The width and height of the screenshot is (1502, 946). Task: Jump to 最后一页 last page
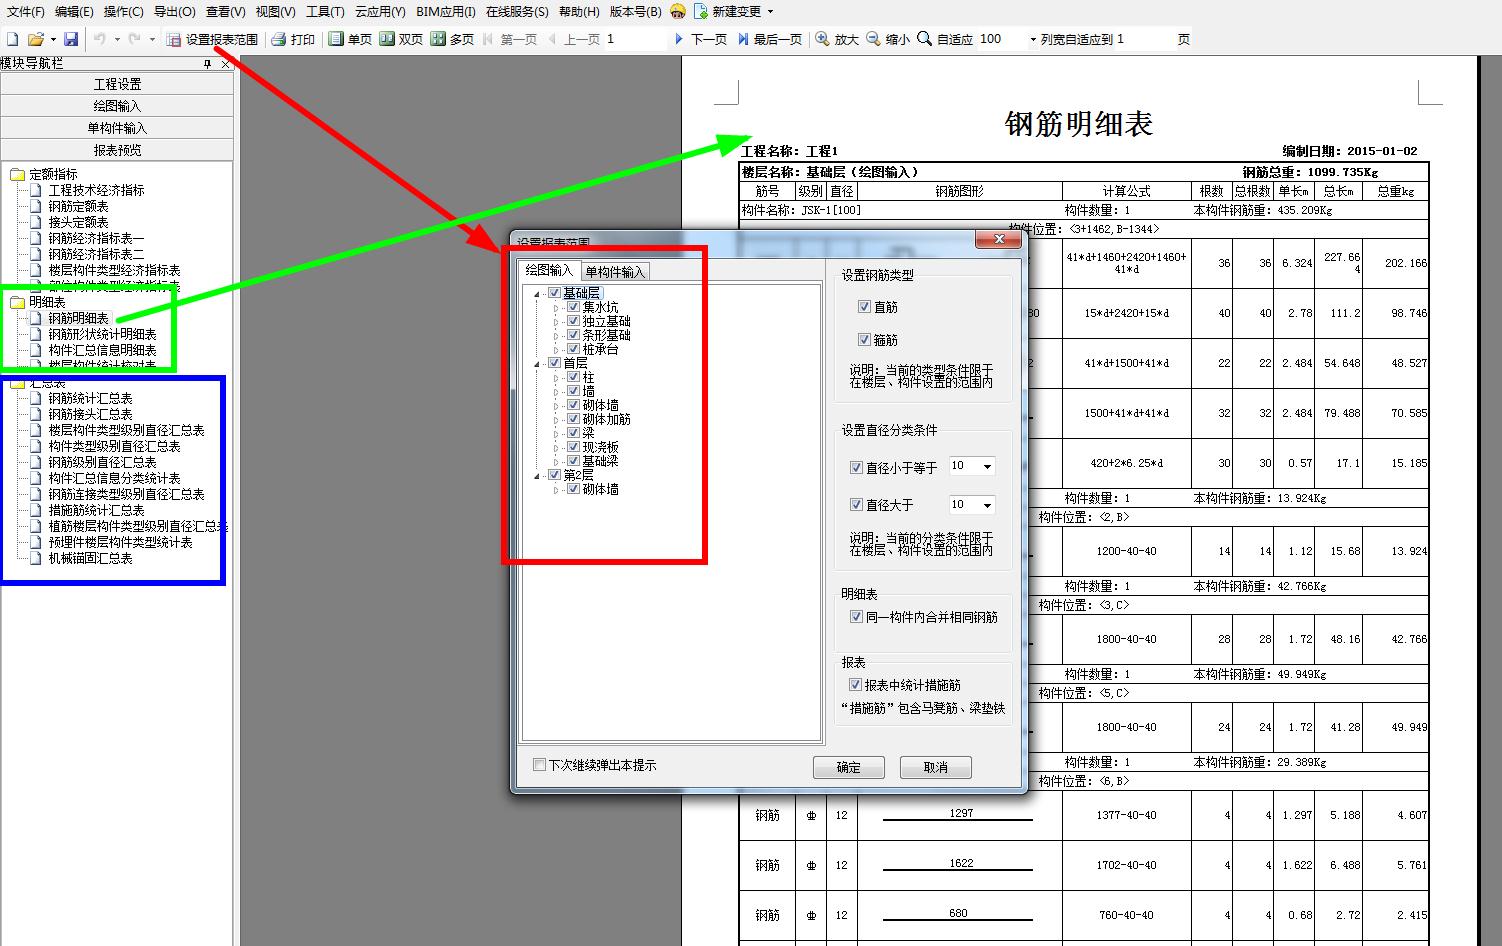click(769, 39)
